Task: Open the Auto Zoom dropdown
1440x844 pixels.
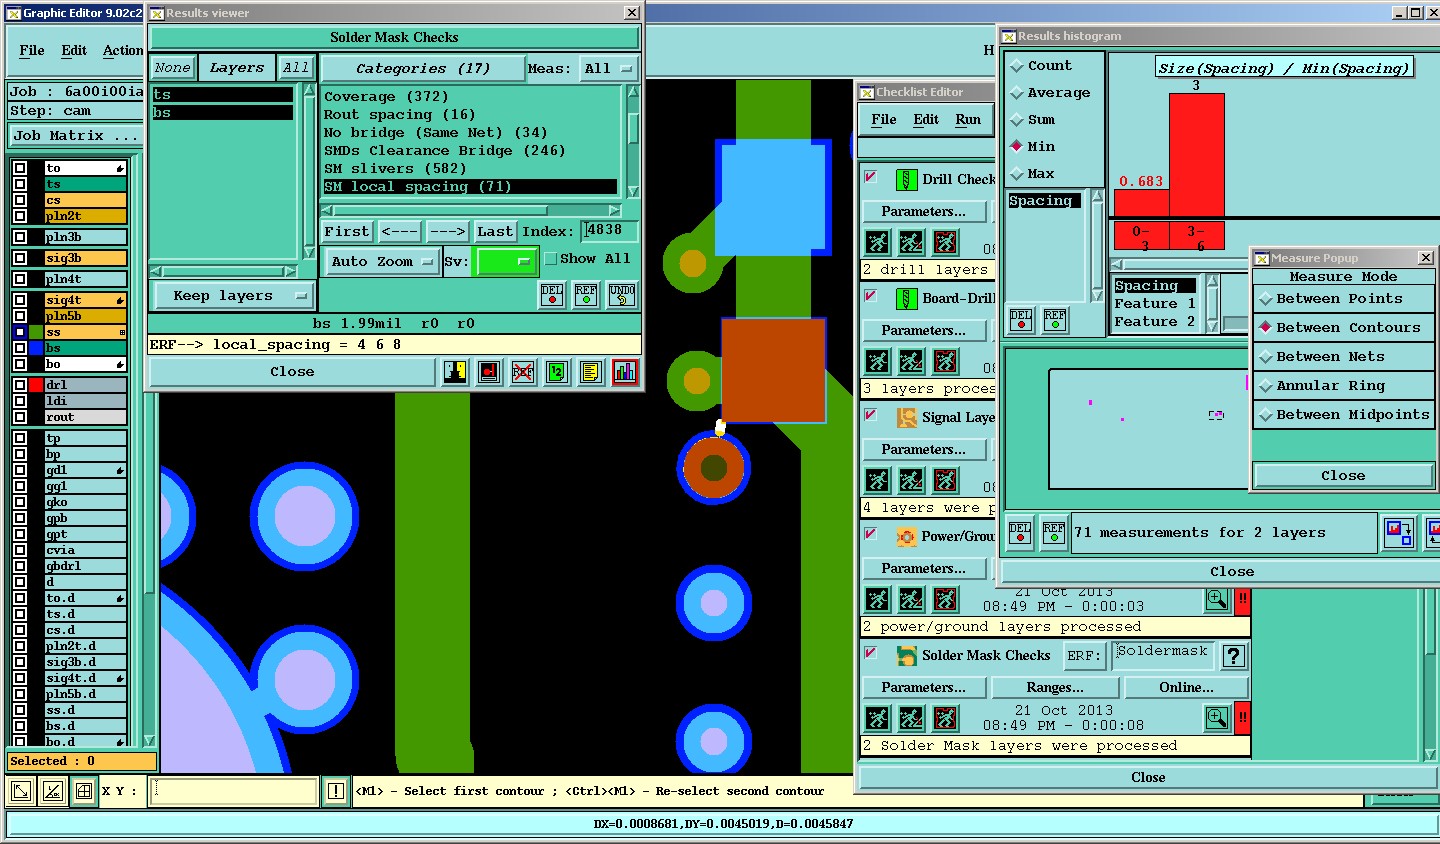Action: [x=381, y=262]
